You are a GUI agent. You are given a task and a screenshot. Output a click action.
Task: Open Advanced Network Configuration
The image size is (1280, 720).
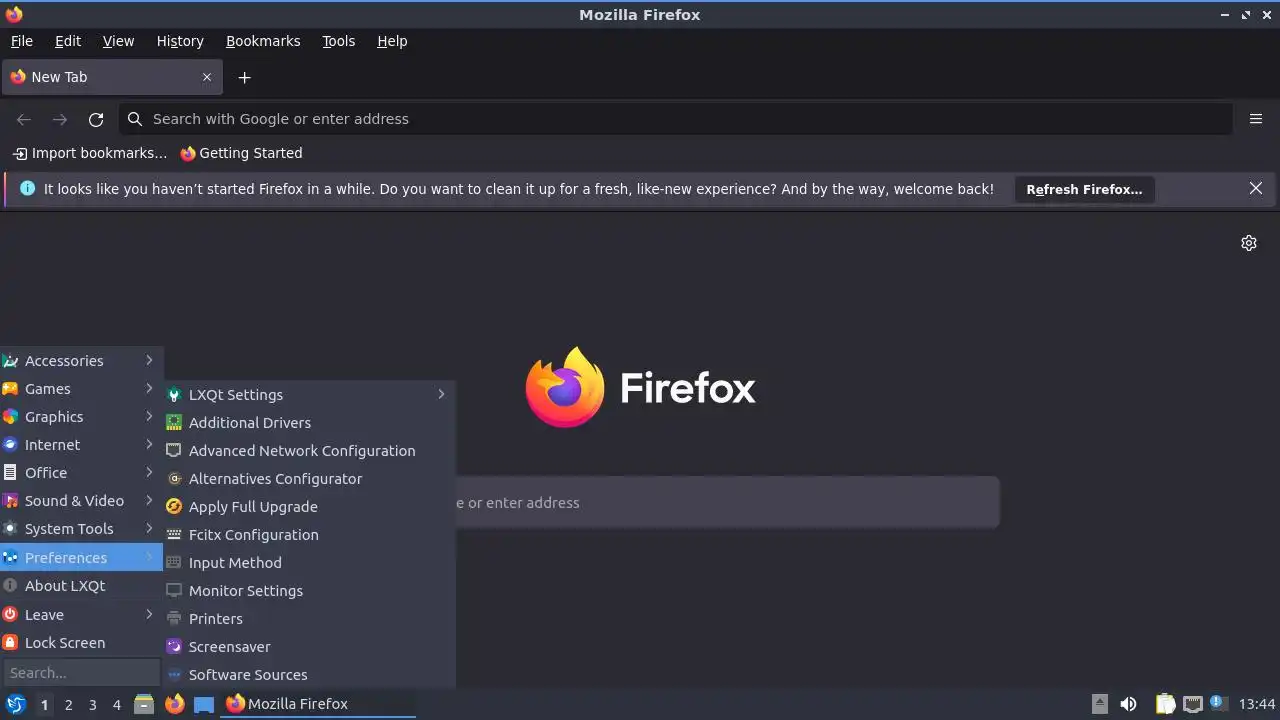[x=309, y=451]
